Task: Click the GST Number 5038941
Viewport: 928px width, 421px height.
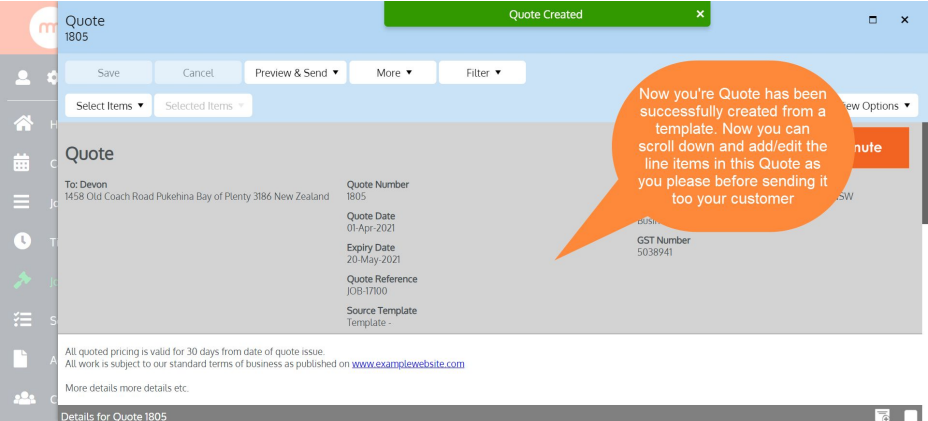Action: click(x=655, y=252)
